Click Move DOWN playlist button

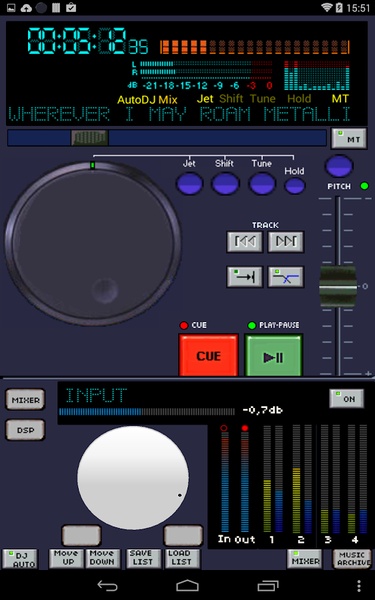click(103, 559)
